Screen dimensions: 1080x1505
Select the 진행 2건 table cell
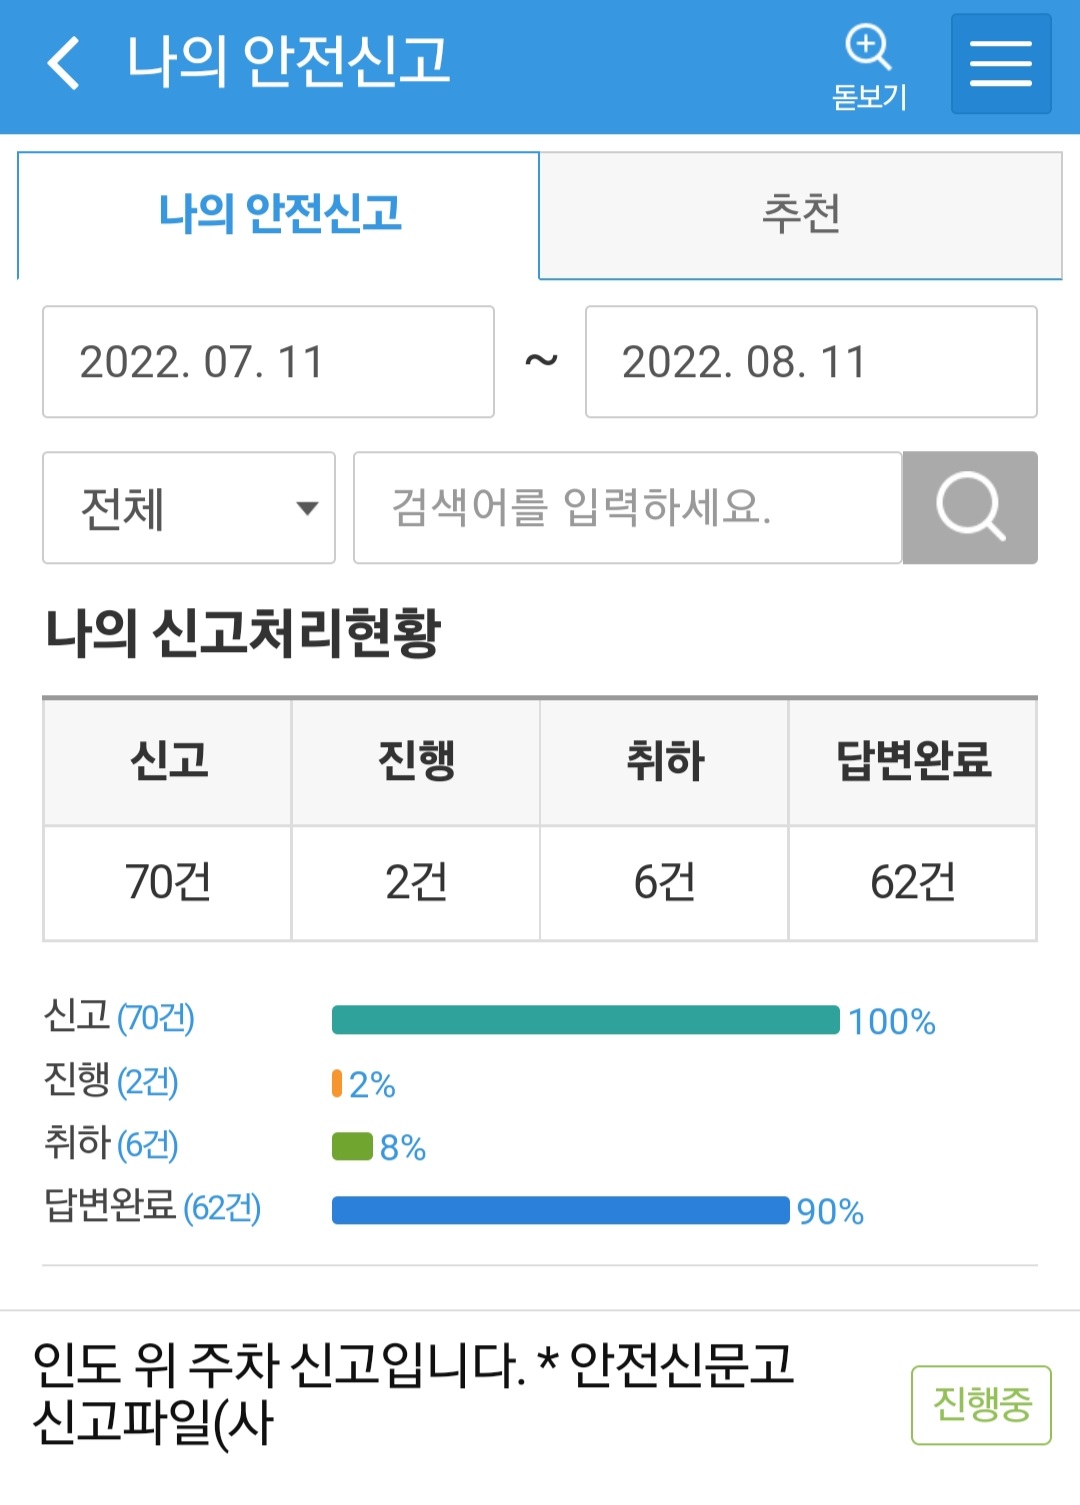coord(416,882)
